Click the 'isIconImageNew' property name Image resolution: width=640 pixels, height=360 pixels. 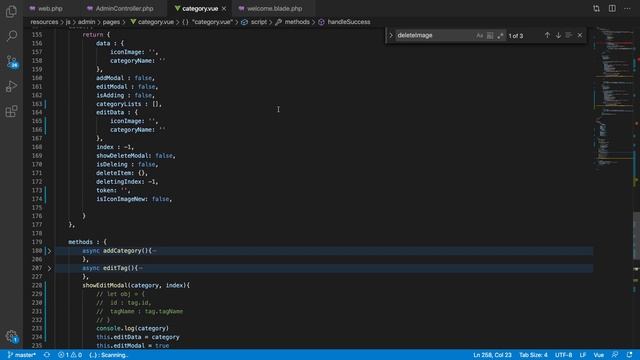(120, 199)
